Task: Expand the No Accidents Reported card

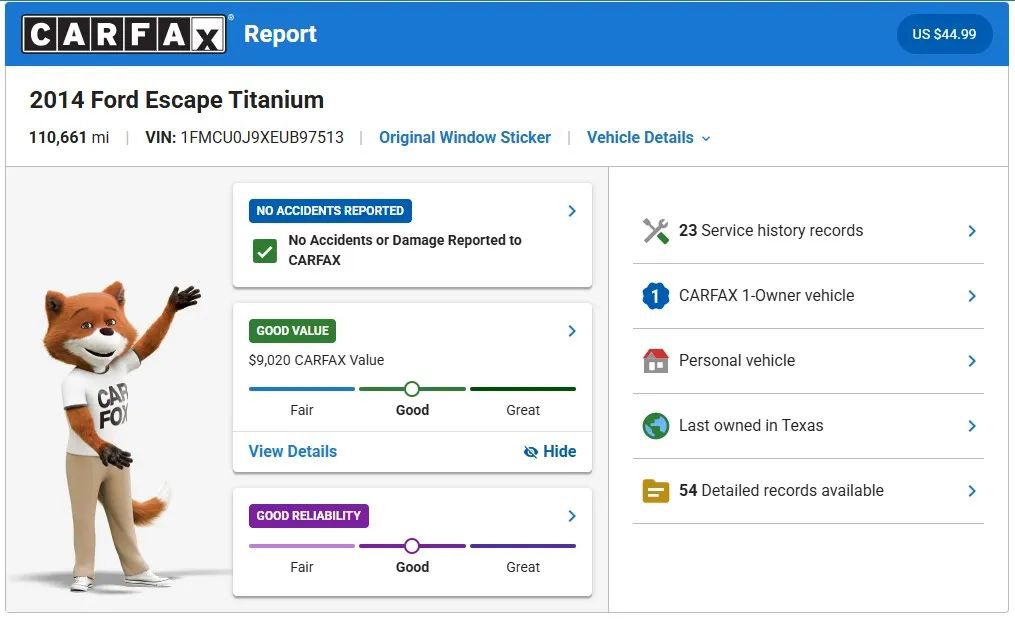Action: [x=571, y=211]
